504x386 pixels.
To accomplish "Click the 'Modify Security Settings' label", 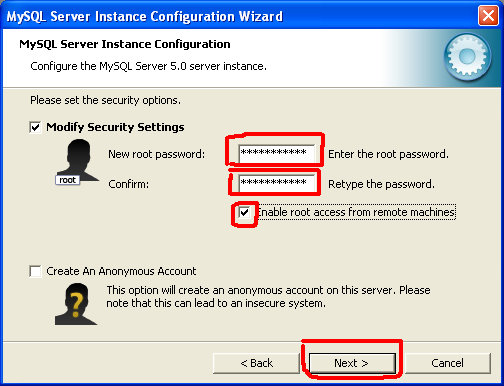I will click(115, 127).
